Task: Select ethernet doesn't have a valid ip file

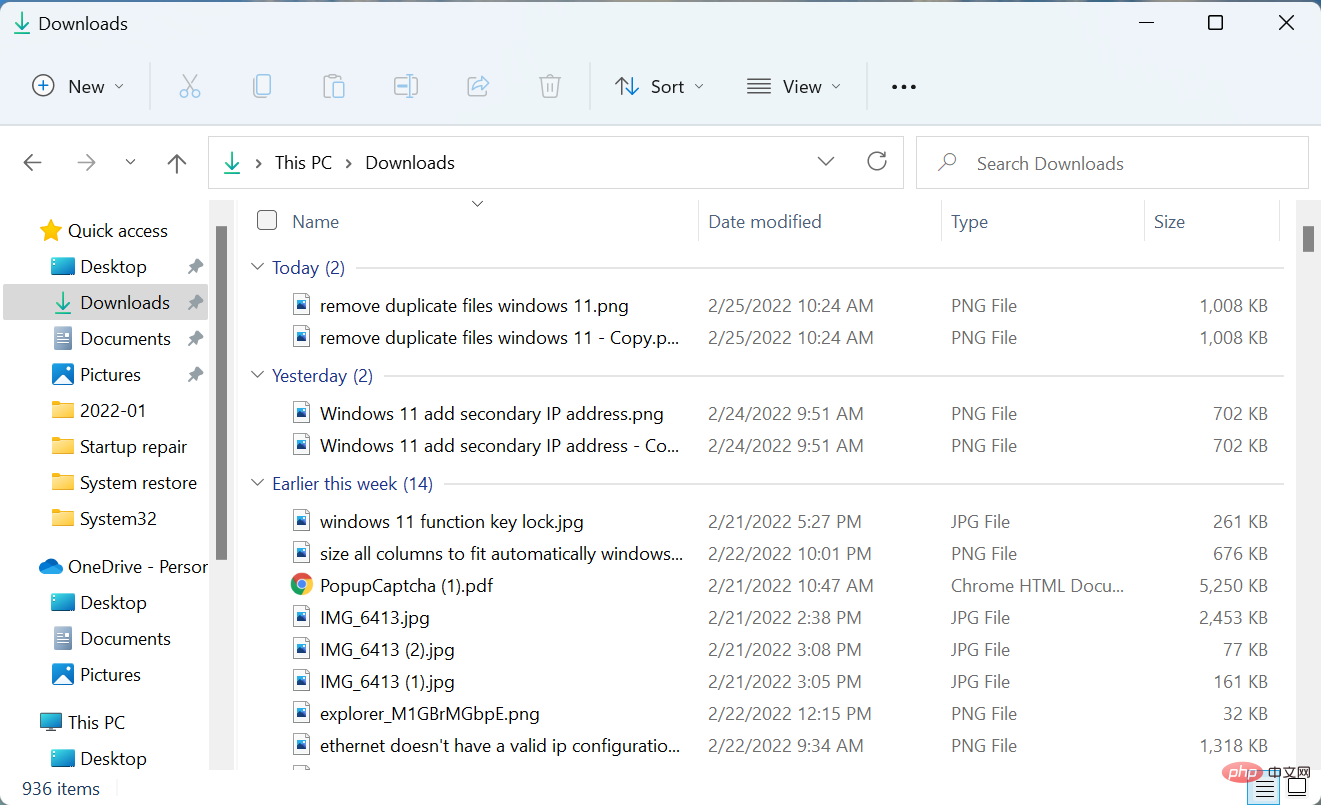Action: point(500,746)
